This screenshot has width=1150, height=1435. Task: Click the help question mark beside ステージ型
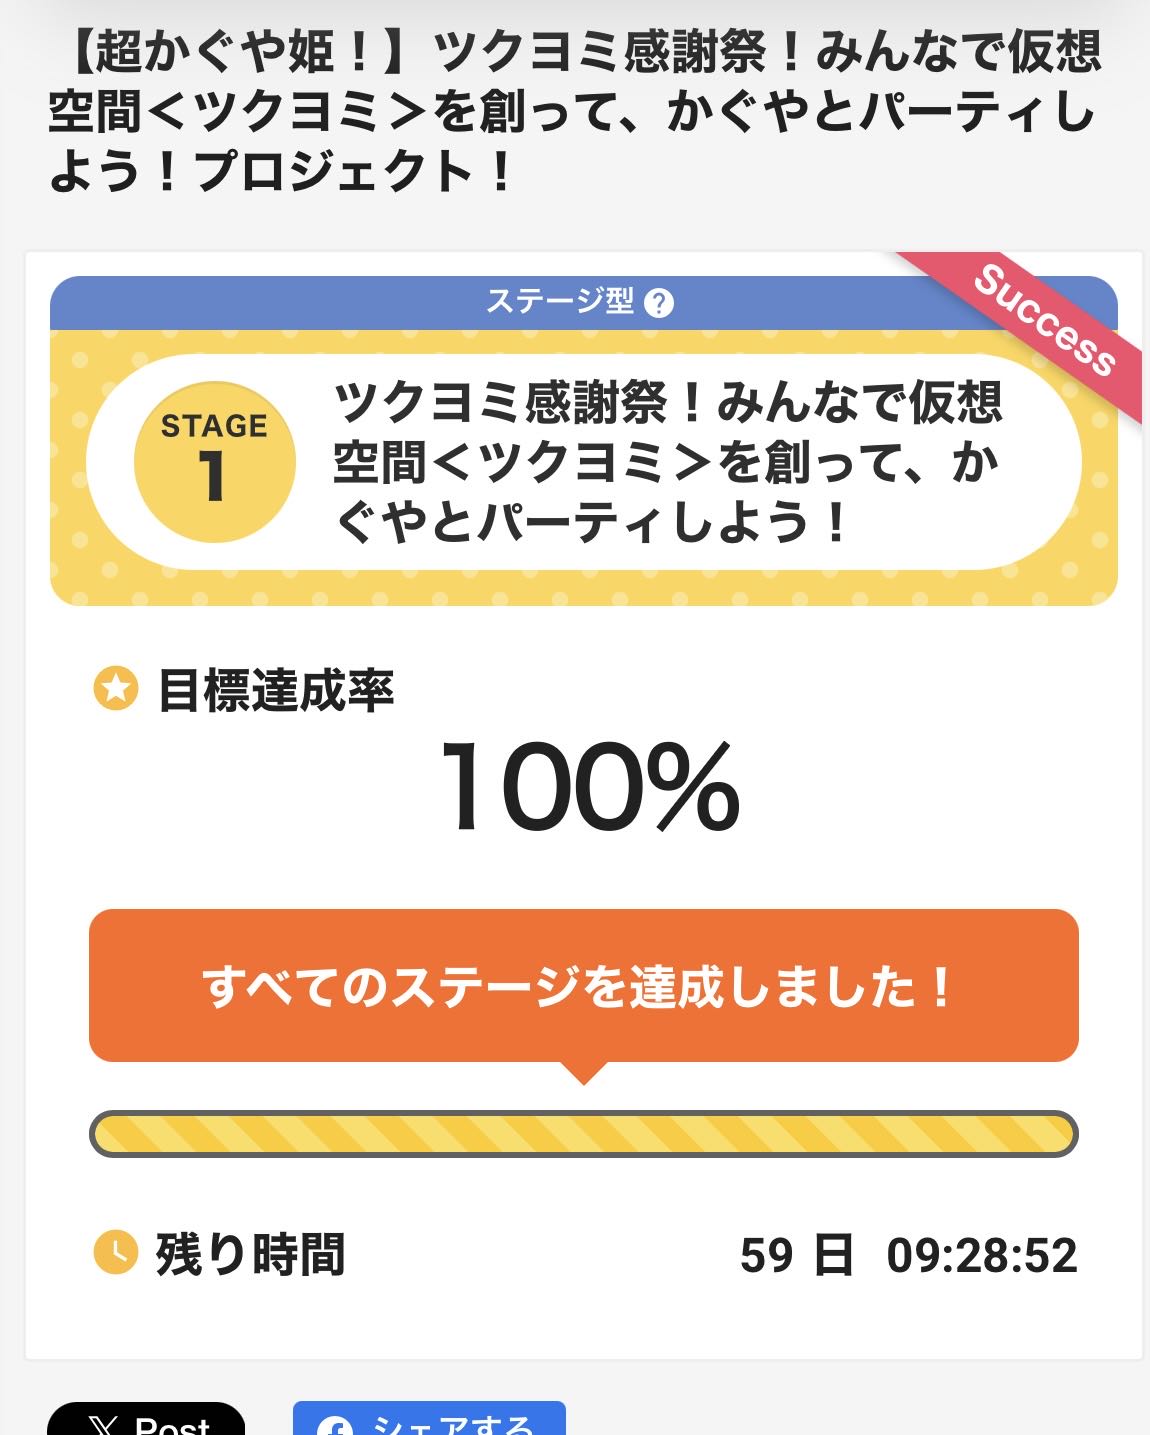point(659,303)
